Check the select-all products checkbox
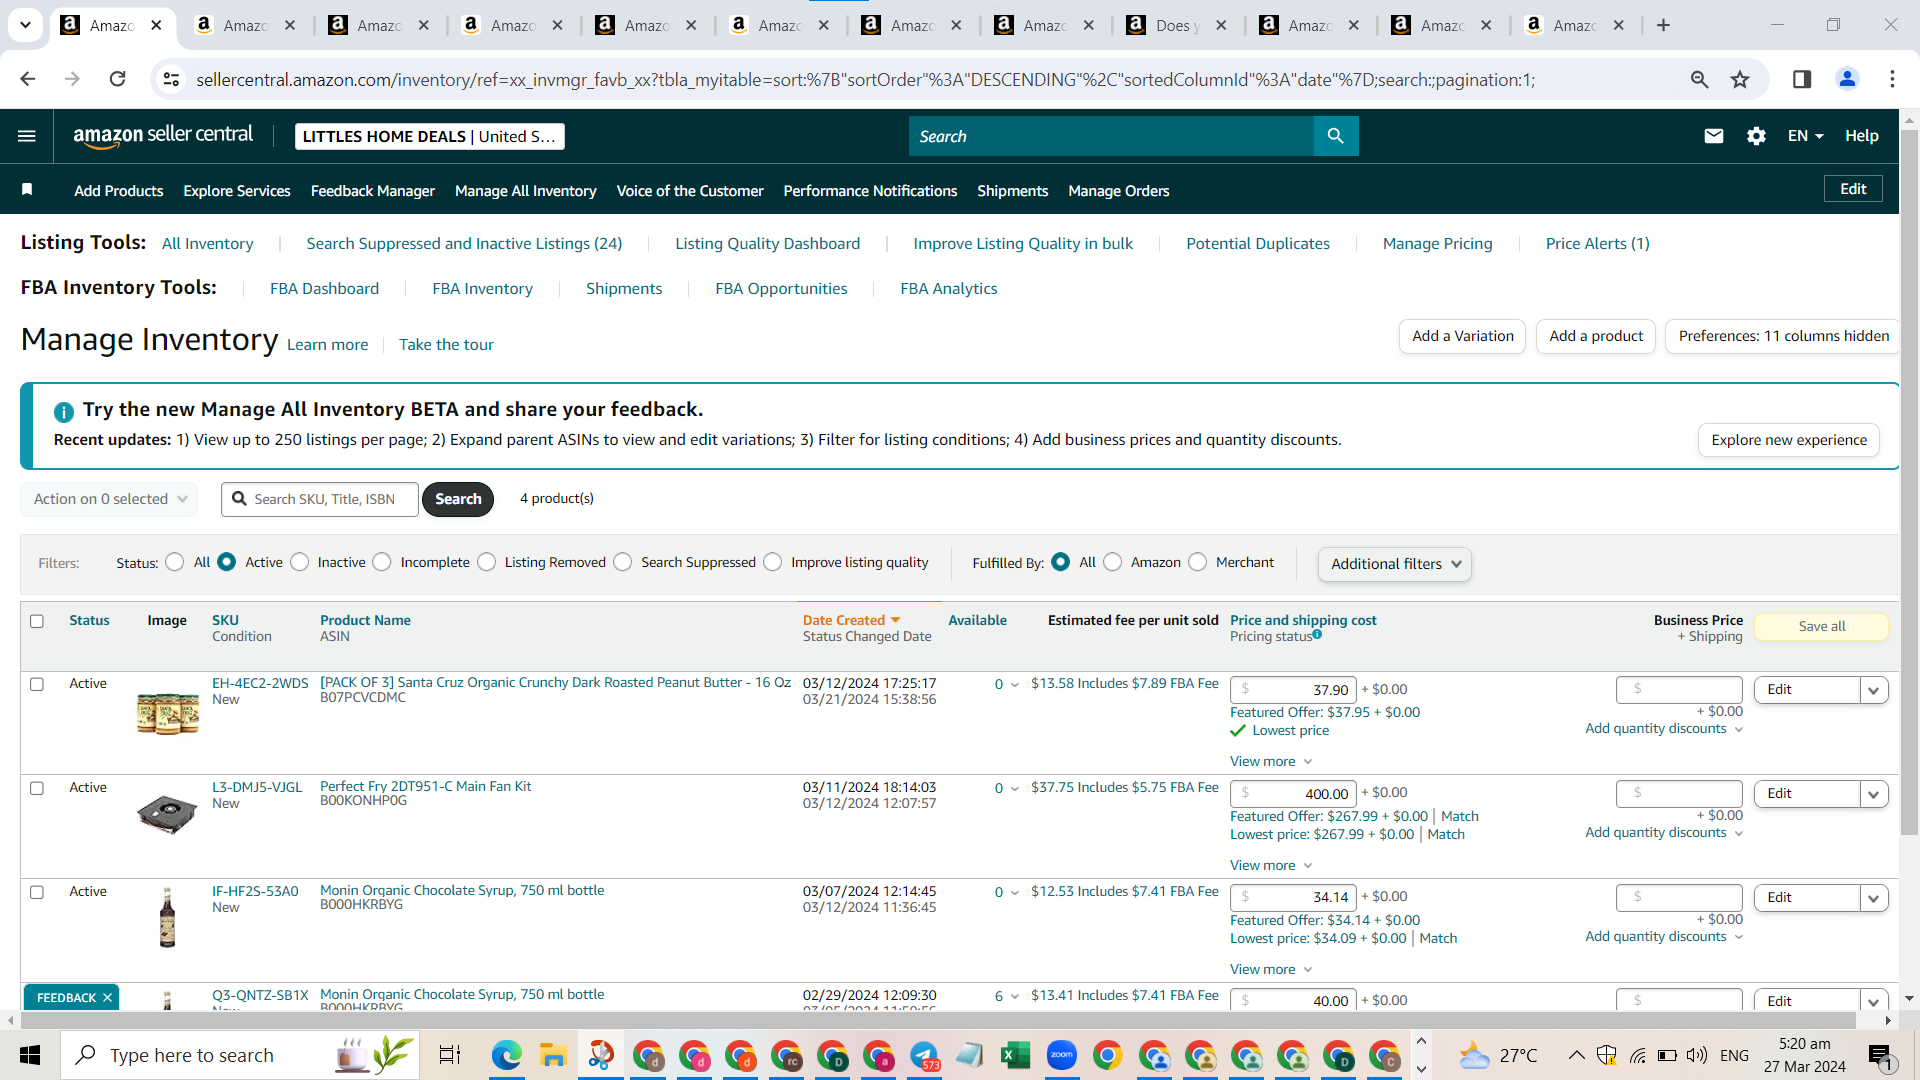Viewport: 1920px width, 1080px height. pyautogui.click(x=37, y=621)
